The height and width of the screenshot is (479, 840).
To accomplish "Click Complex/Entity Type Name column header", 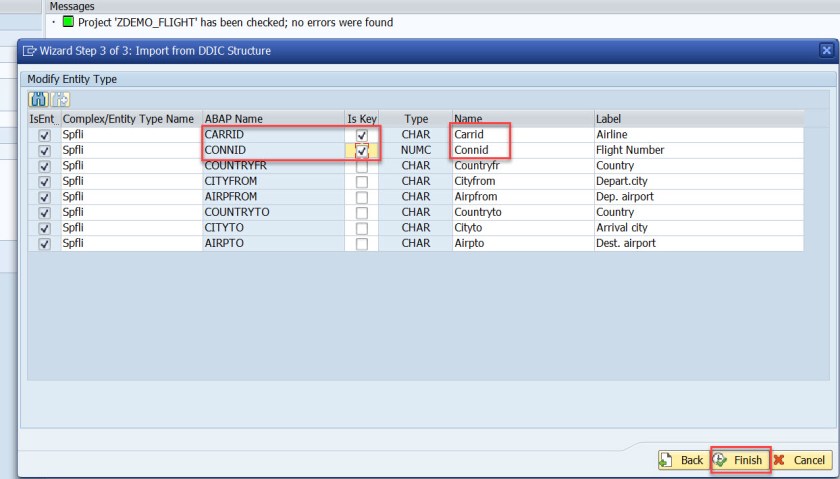I will coord(131,119).
